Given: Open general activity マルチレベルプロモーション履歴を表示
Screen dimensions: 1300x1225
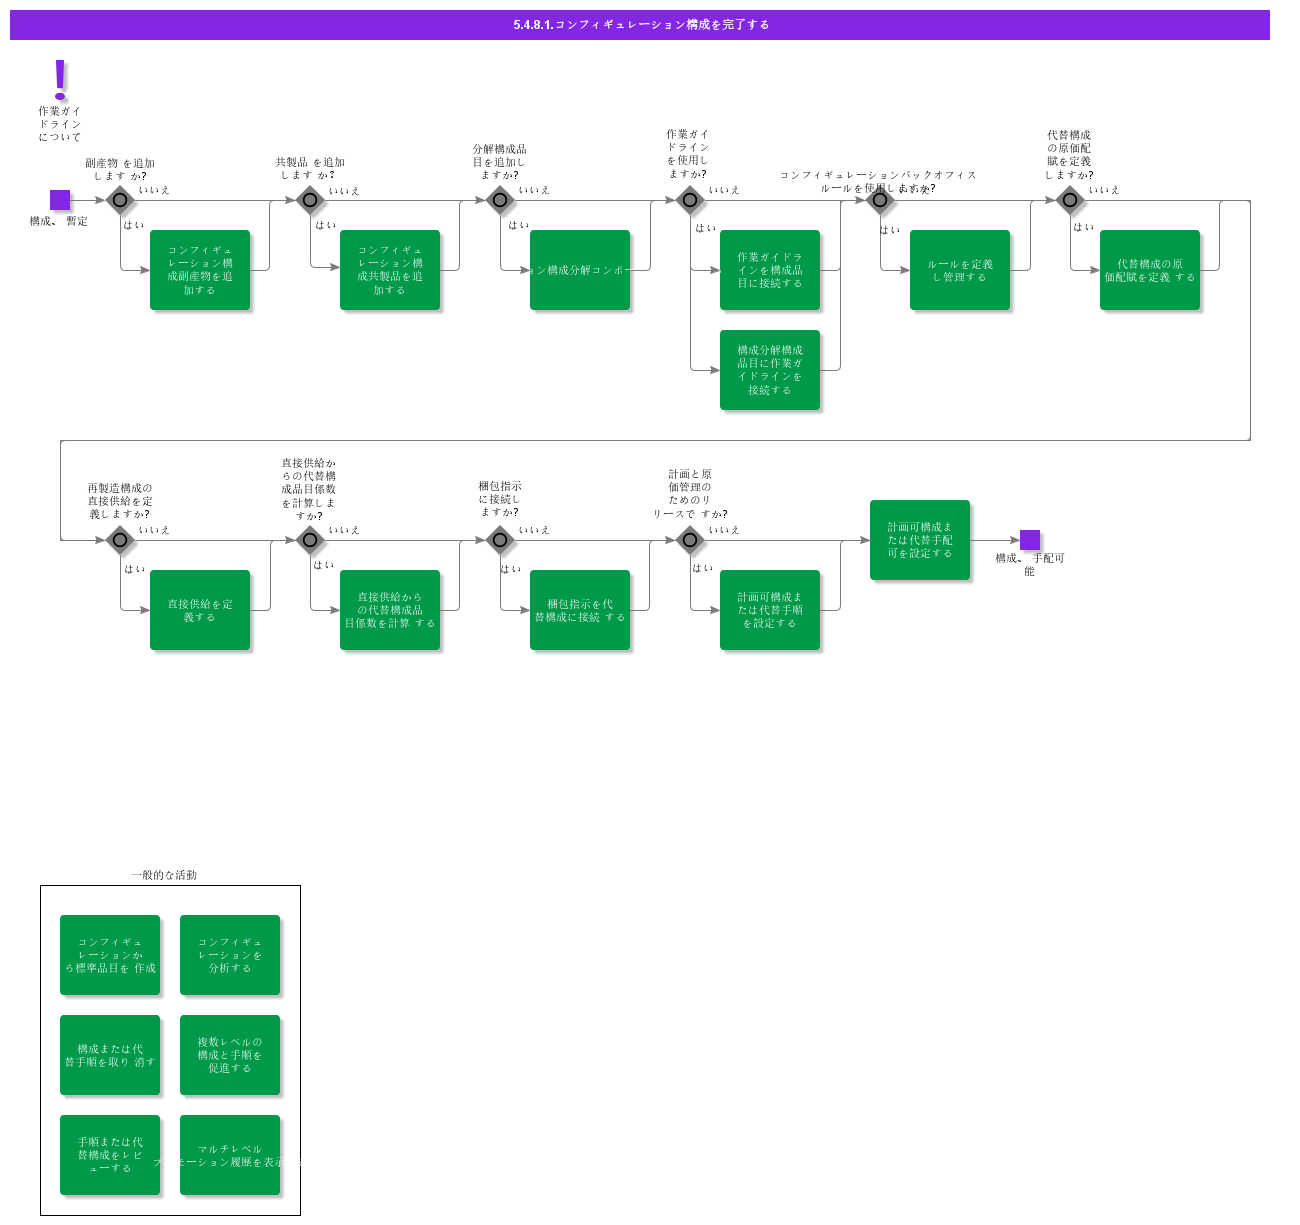Looking at the screenshot, I should (x=230, y=1155).
